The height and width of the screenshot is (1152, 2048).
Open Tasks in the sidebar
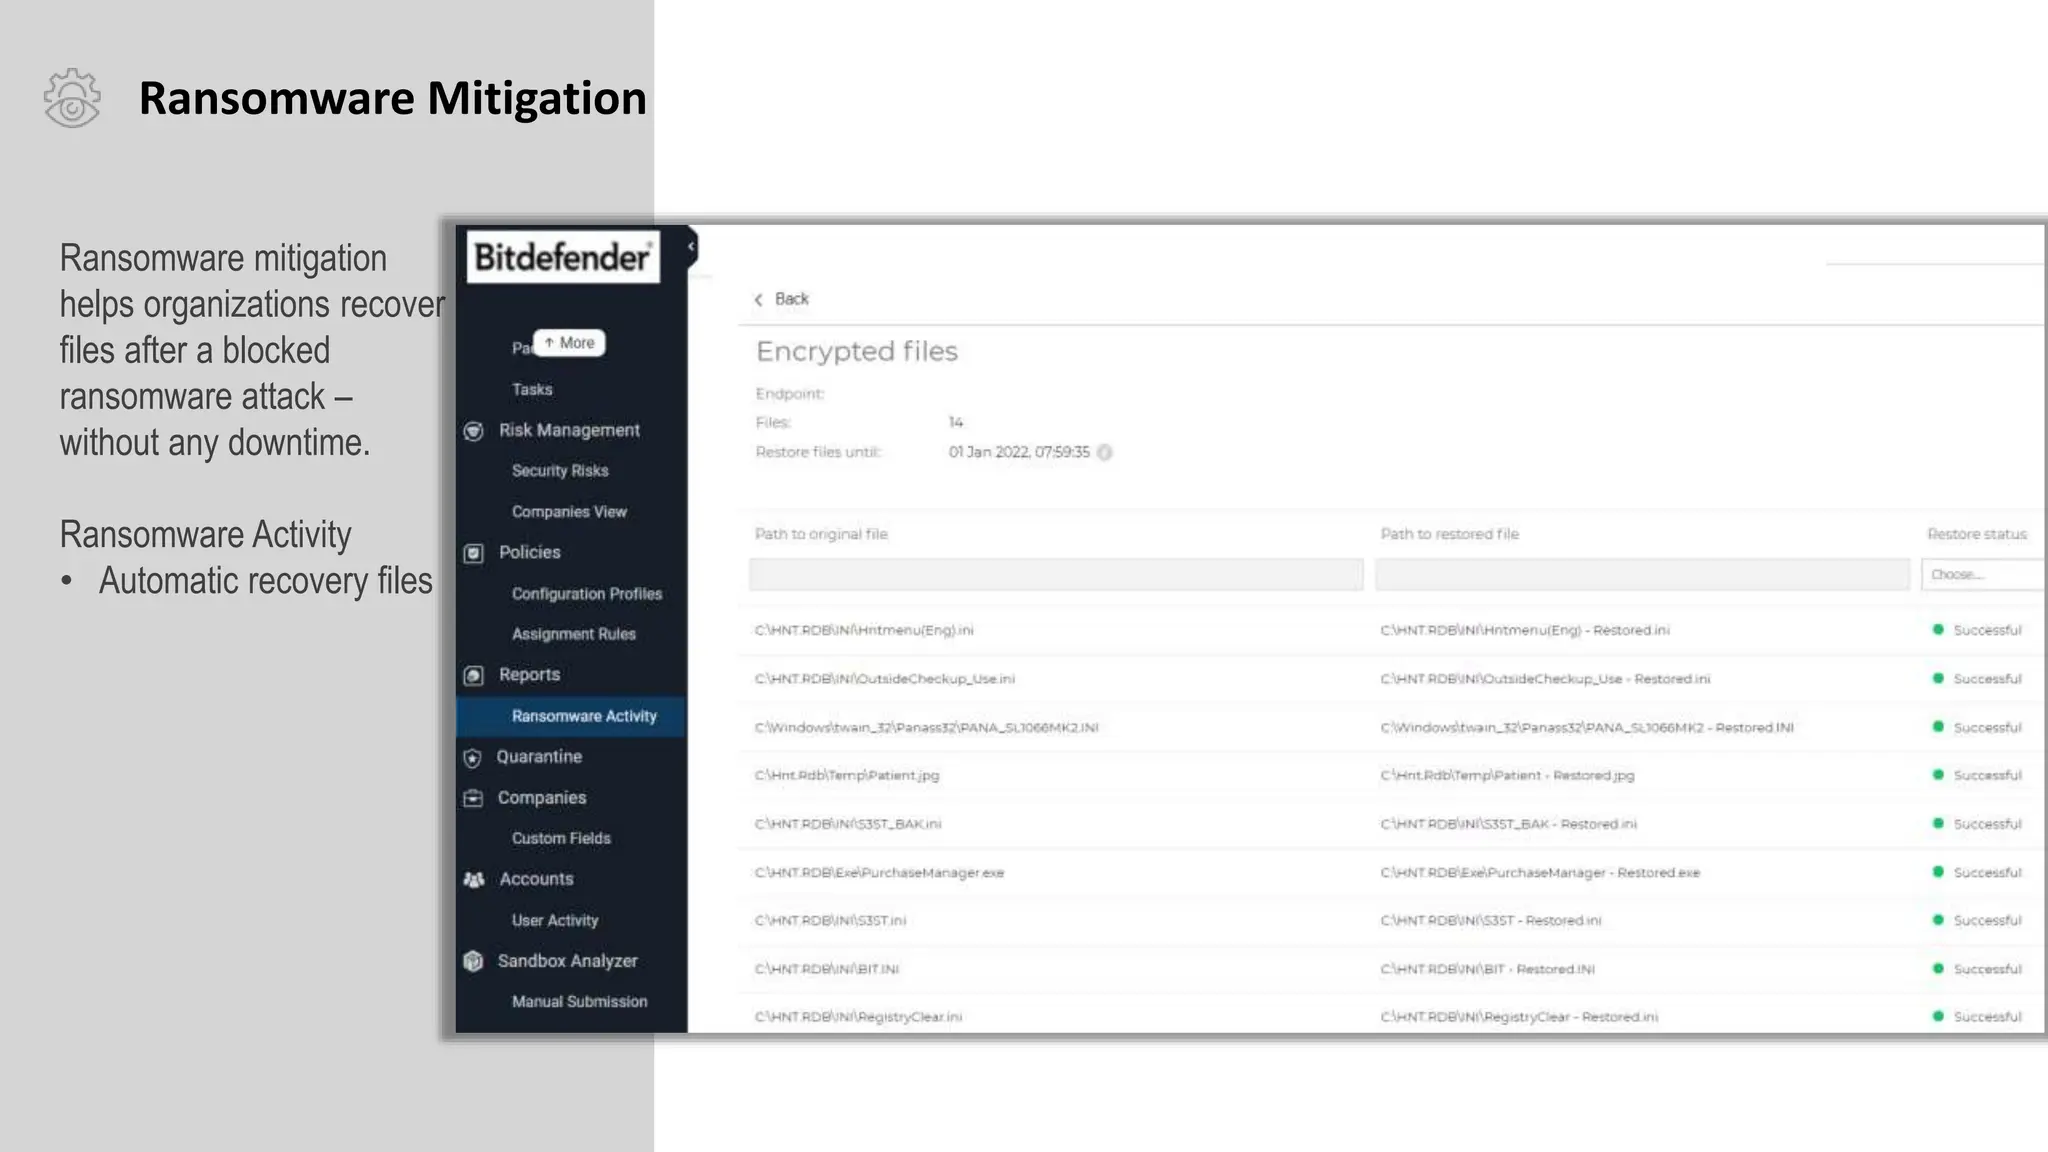tap(532, 390)
